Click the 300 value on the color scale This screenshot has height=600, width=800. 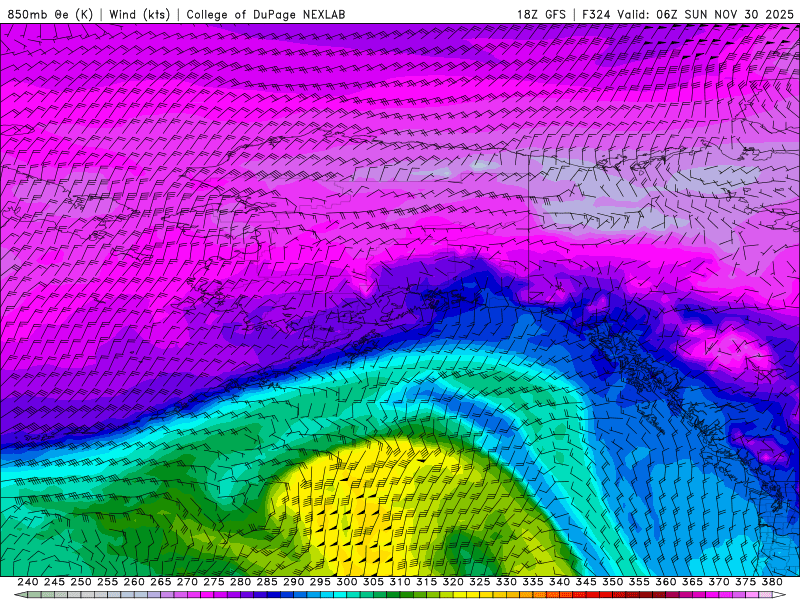tap(346, 582)
